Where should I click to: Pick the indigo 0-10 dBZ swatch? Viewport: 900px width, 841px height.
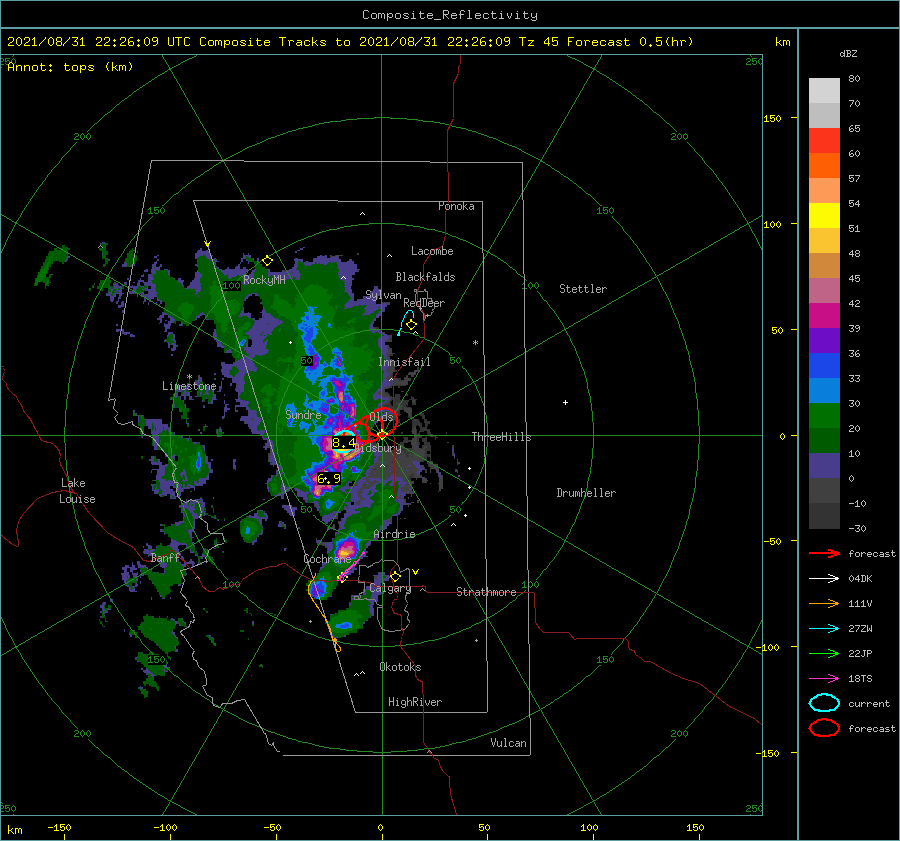pos(824,466)
